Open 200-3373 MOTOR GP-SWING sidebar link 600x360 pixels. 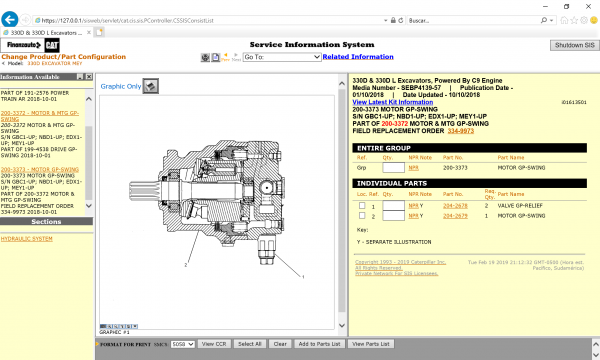point(40,169)
